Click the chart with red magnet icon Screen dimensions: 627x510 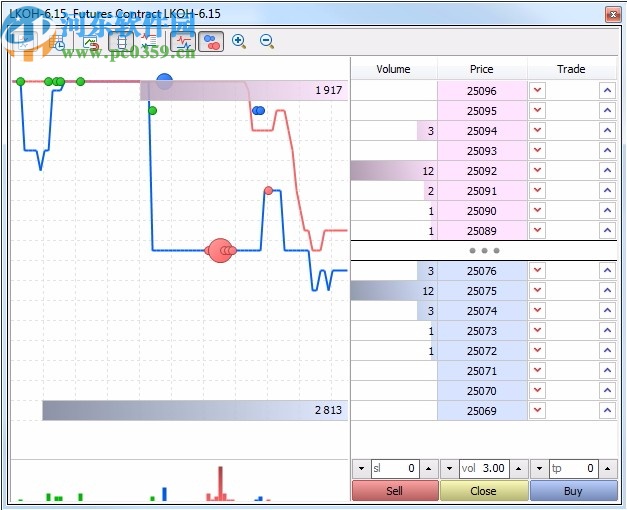(x=90, y=42)
